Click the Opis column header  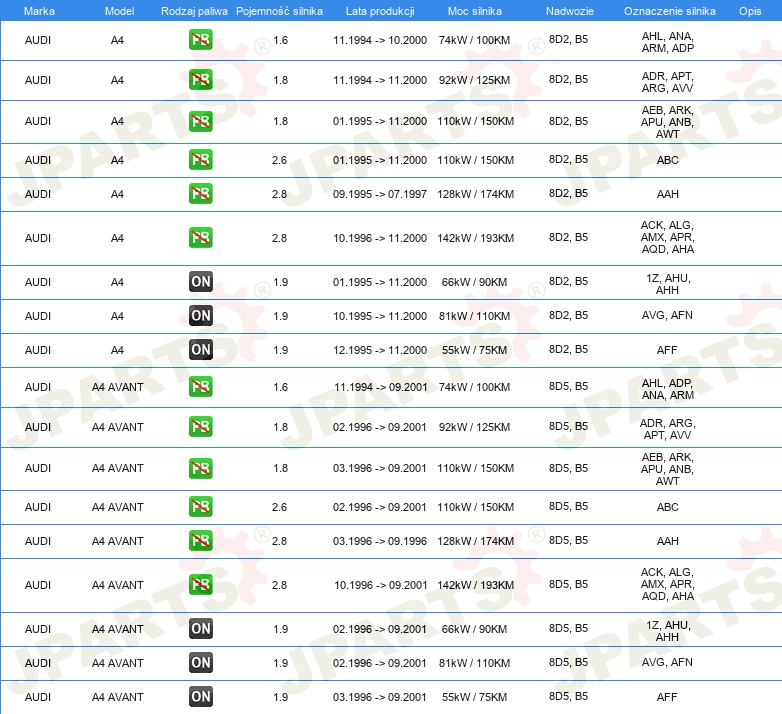point(750,11)
